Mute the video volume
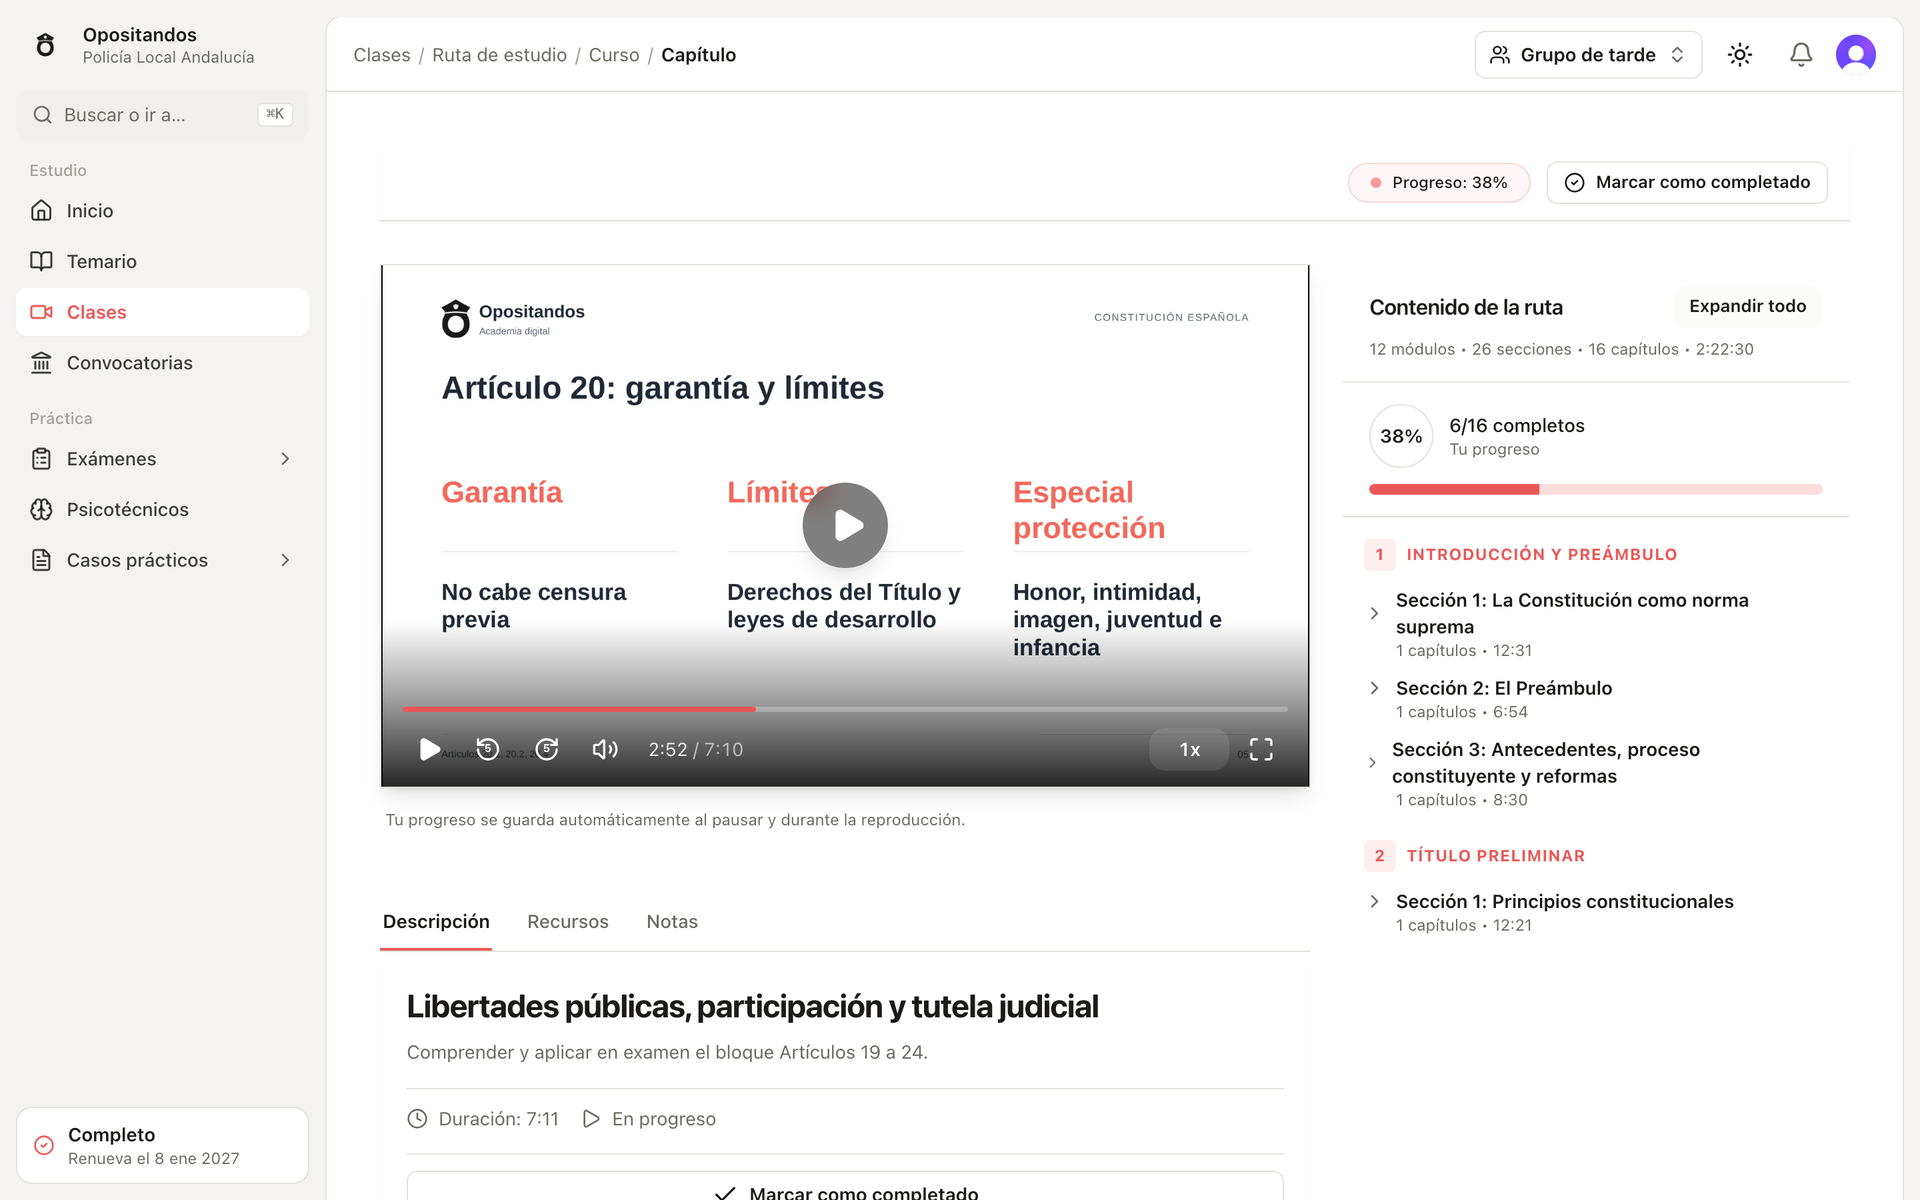 [x=605, y=749]
